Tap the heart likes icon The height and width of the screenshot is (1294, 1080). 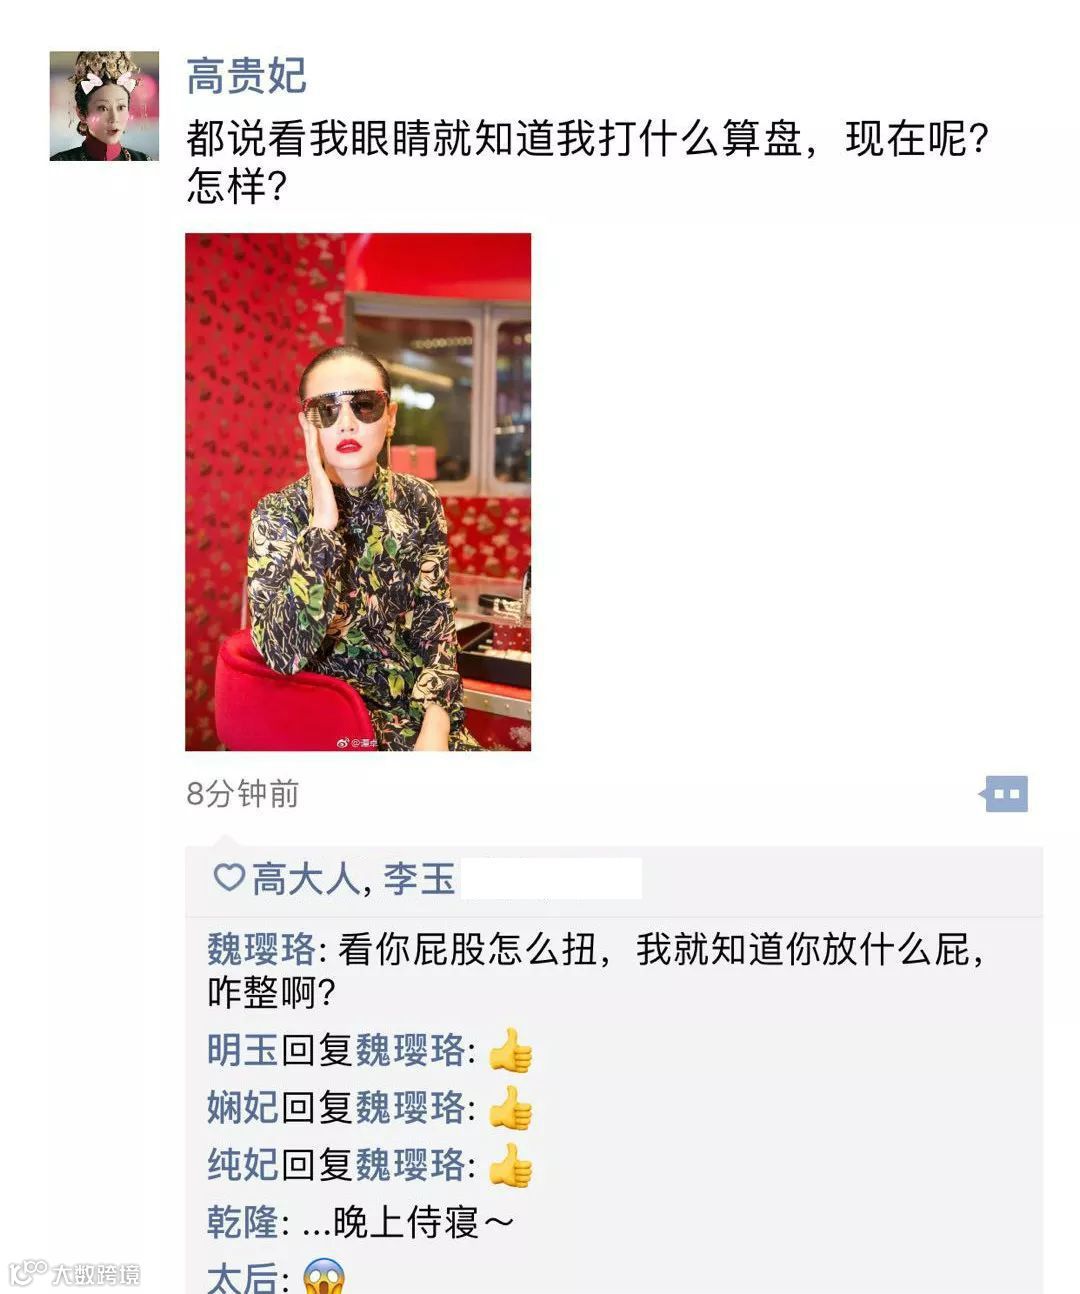tap(229, 878)
